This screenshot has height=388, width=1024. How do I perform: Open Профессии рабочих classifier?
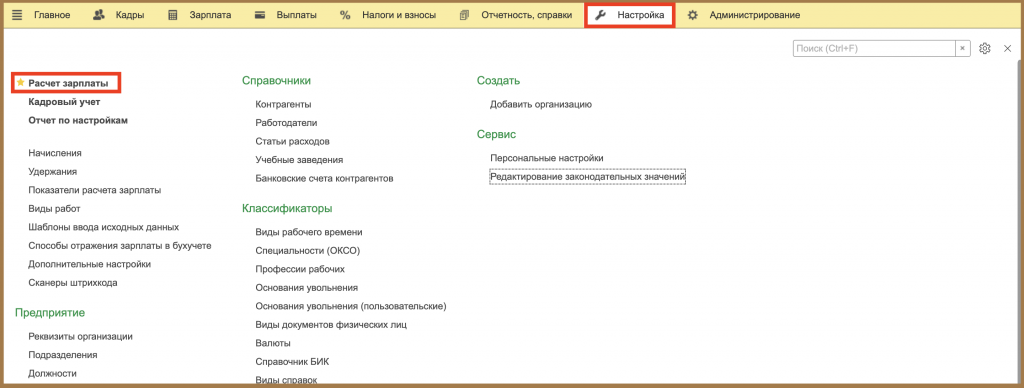click(x=300, y=269)
